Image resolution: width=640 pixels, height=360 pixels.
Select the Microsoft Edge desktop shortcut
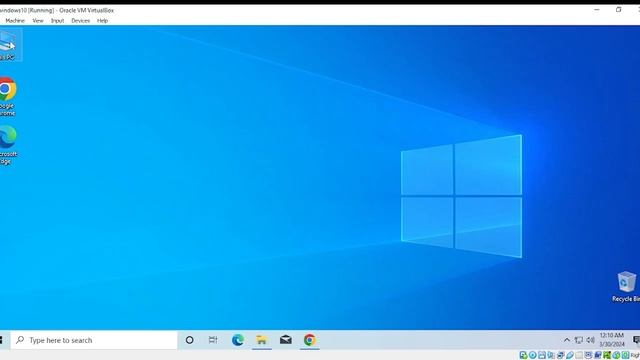[8, 144]
